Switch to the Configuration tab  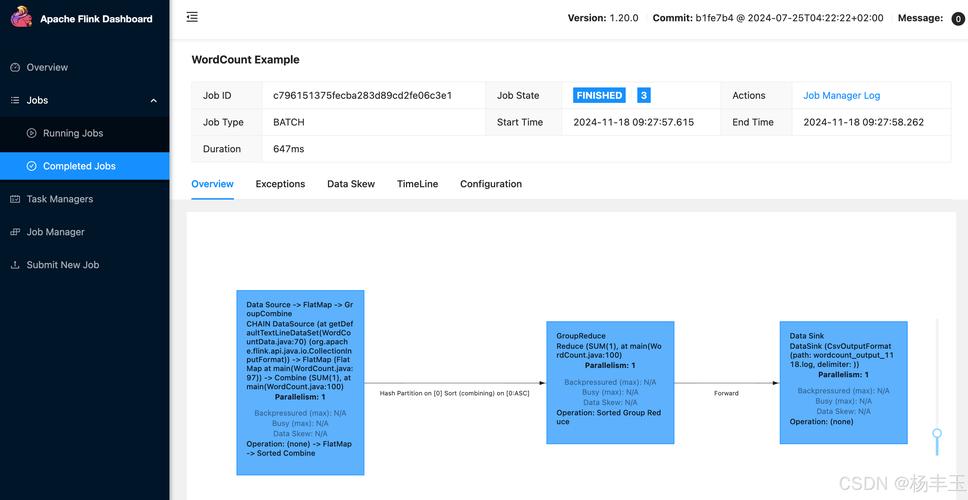(491, 184)
